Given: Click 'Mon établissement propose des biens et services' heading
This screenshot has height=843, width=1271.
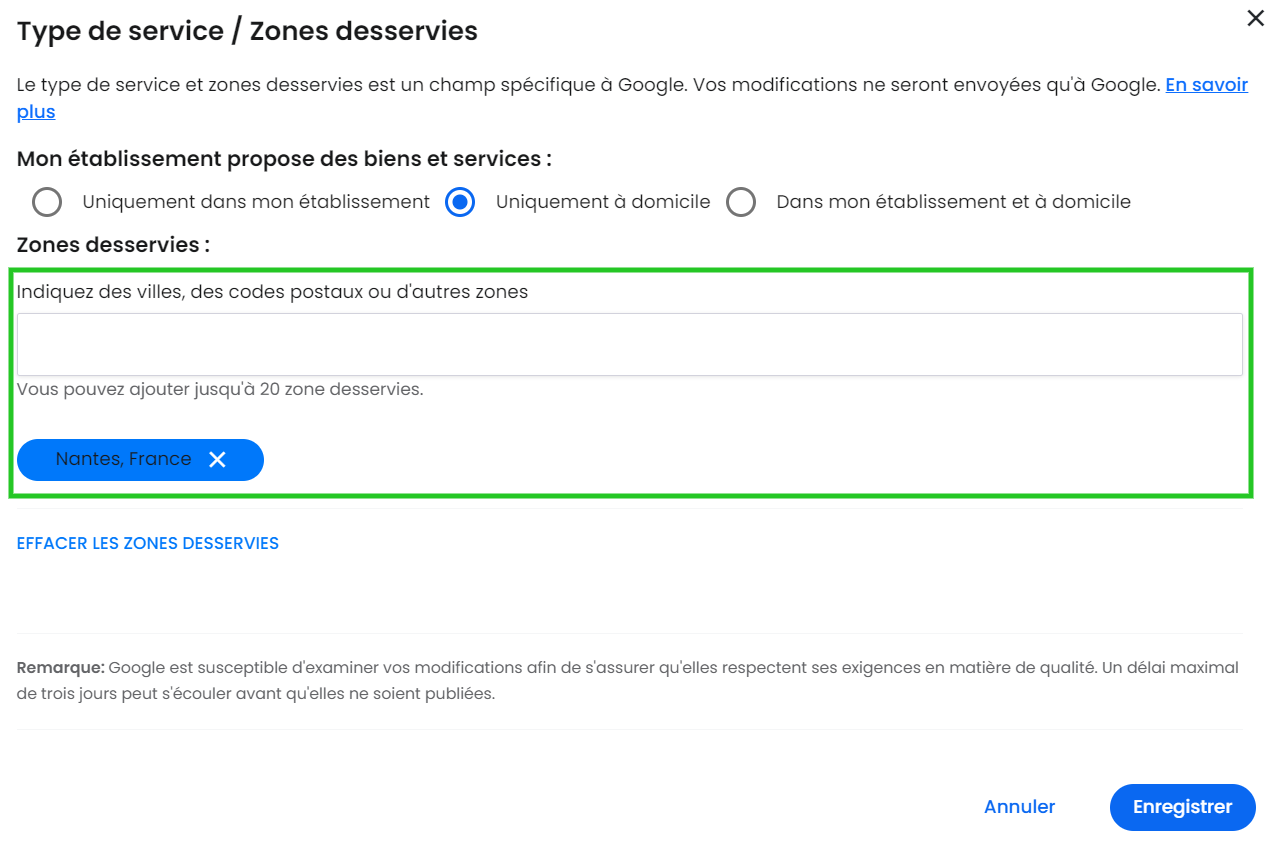Looking at the screenshot, I should click(x=284, y=159).
